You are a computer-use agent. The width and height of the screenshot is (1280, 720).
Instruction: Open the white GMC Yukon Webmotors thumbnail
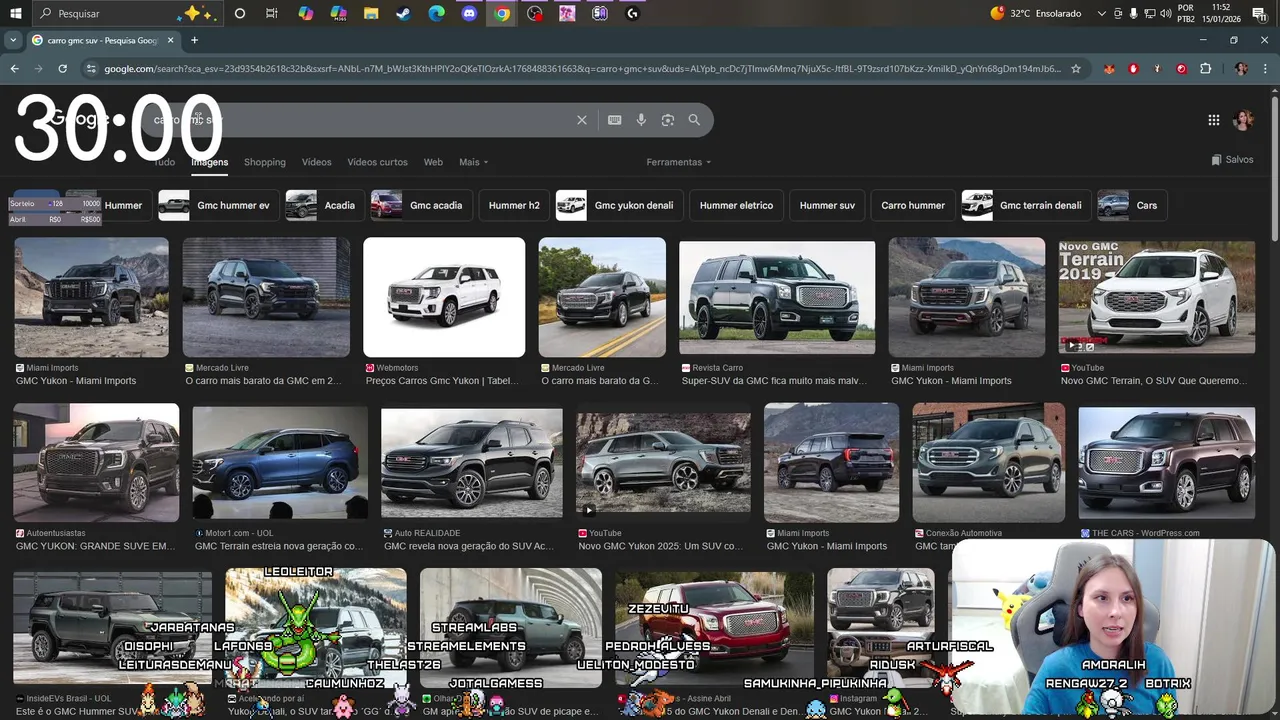point(444,297)
